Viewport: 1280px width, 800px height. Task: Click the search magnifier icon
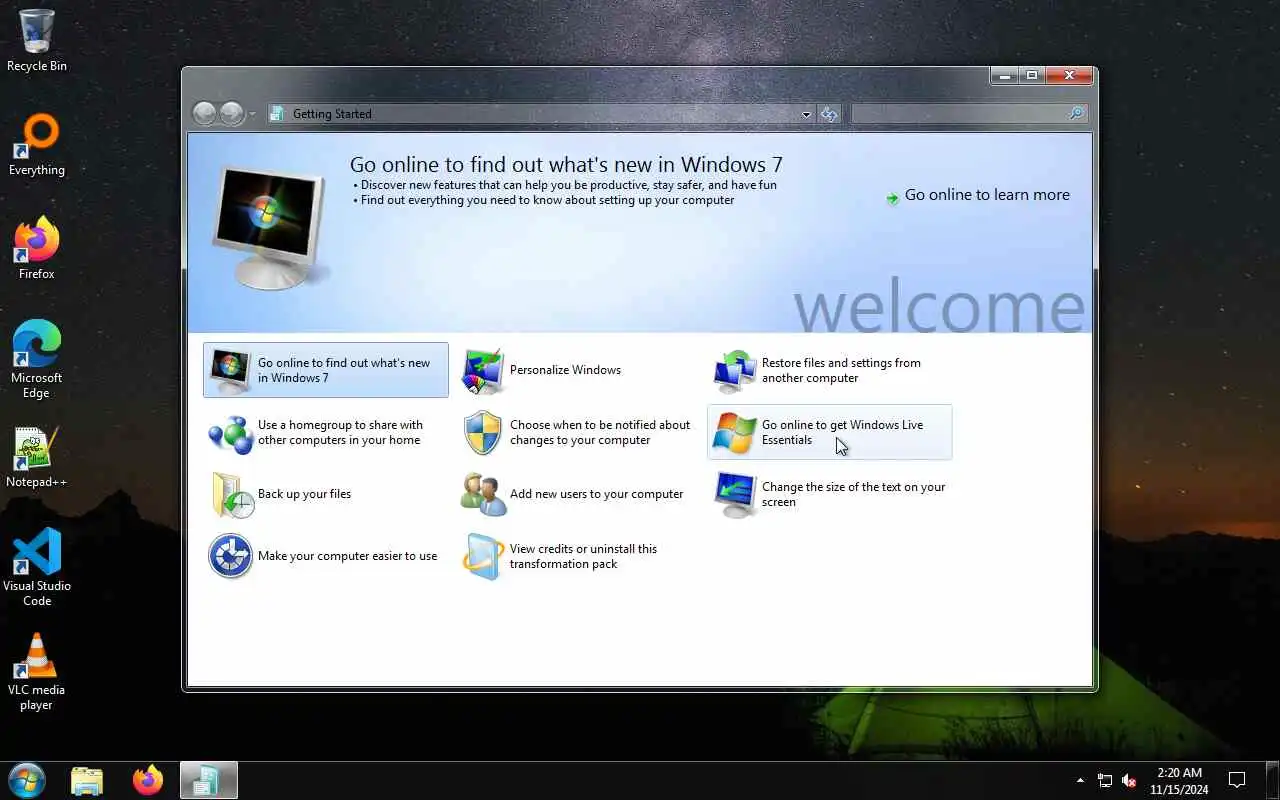pos(1076,114)
